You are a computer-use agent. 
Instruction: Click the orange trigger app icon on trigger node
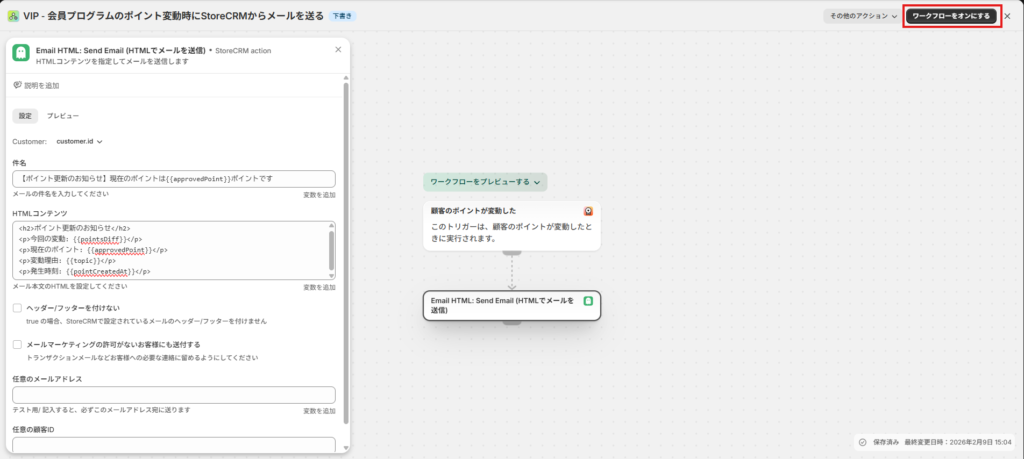coord(589,211)
